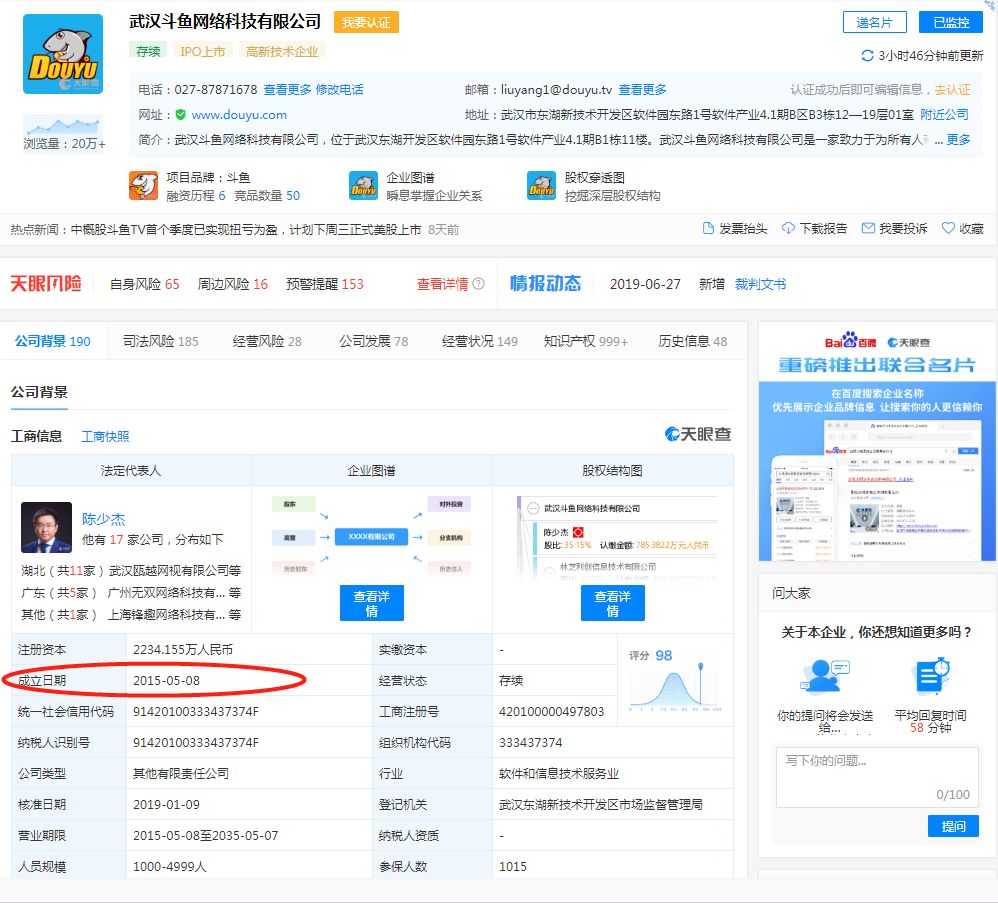Click the 发票抬头 invoice icon
Viewport: 998px width, 903px height.
tap(709, 229)
